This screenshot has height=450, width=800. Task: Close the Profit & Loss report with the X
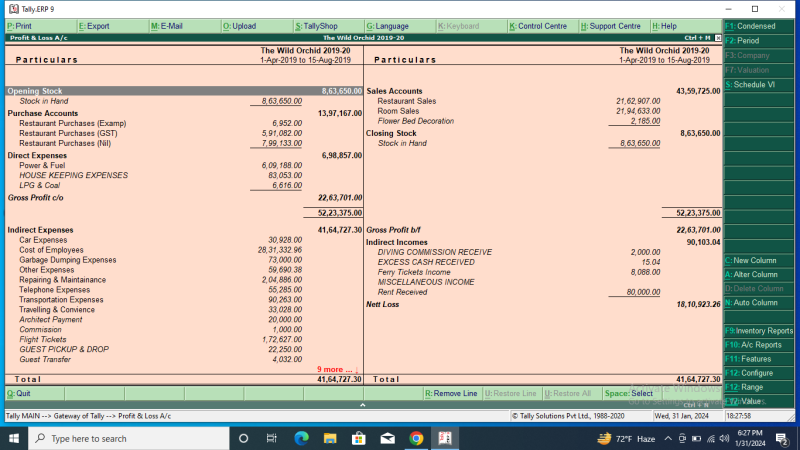(718, 38)
